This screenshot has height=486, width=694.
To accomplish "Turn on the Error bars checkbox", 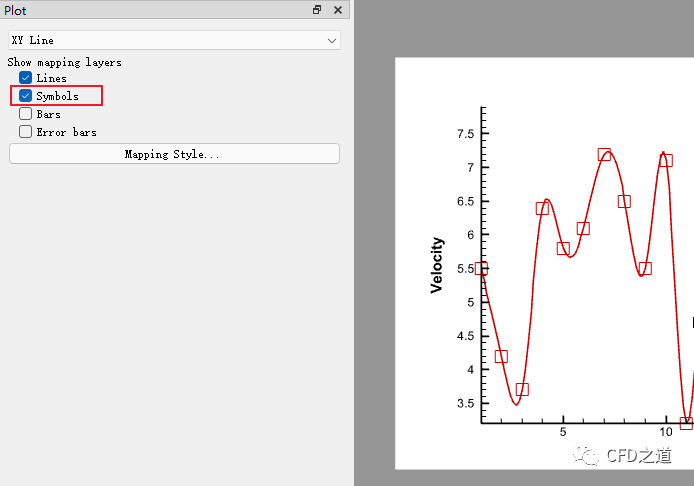I will [26, 132].
